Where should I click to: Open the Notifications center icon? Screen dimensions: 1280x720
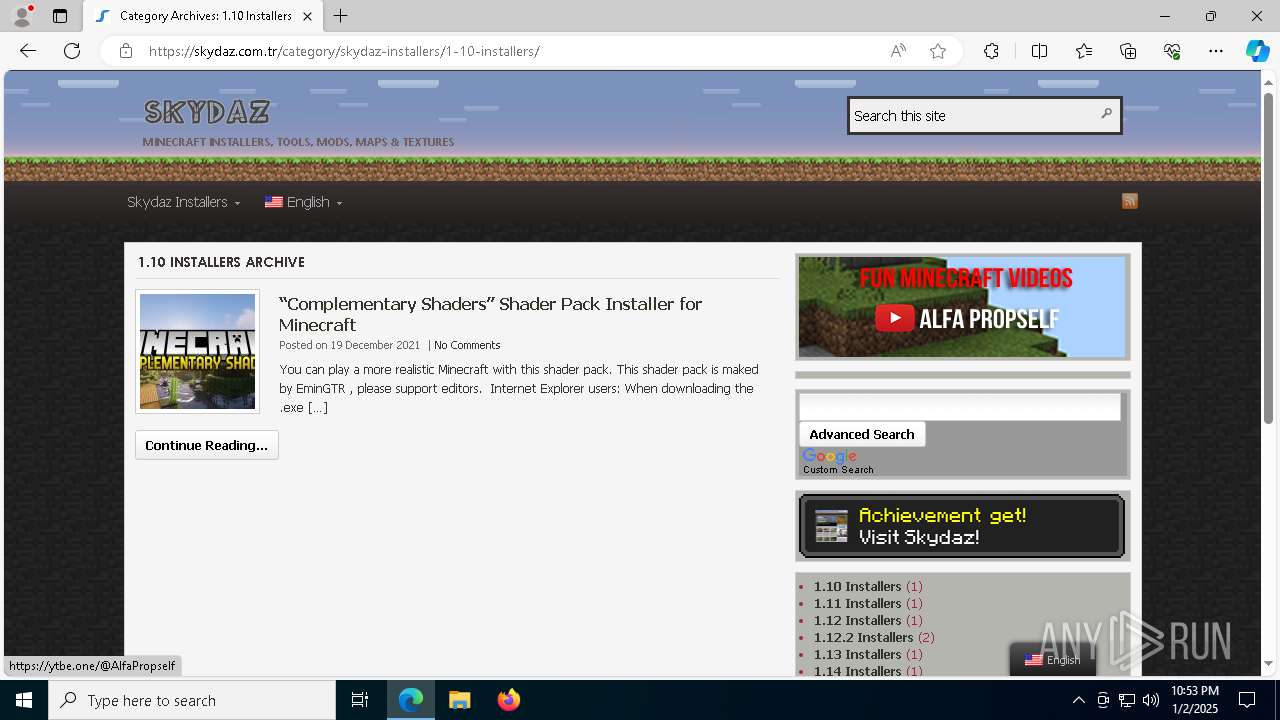click(1247, 700)
